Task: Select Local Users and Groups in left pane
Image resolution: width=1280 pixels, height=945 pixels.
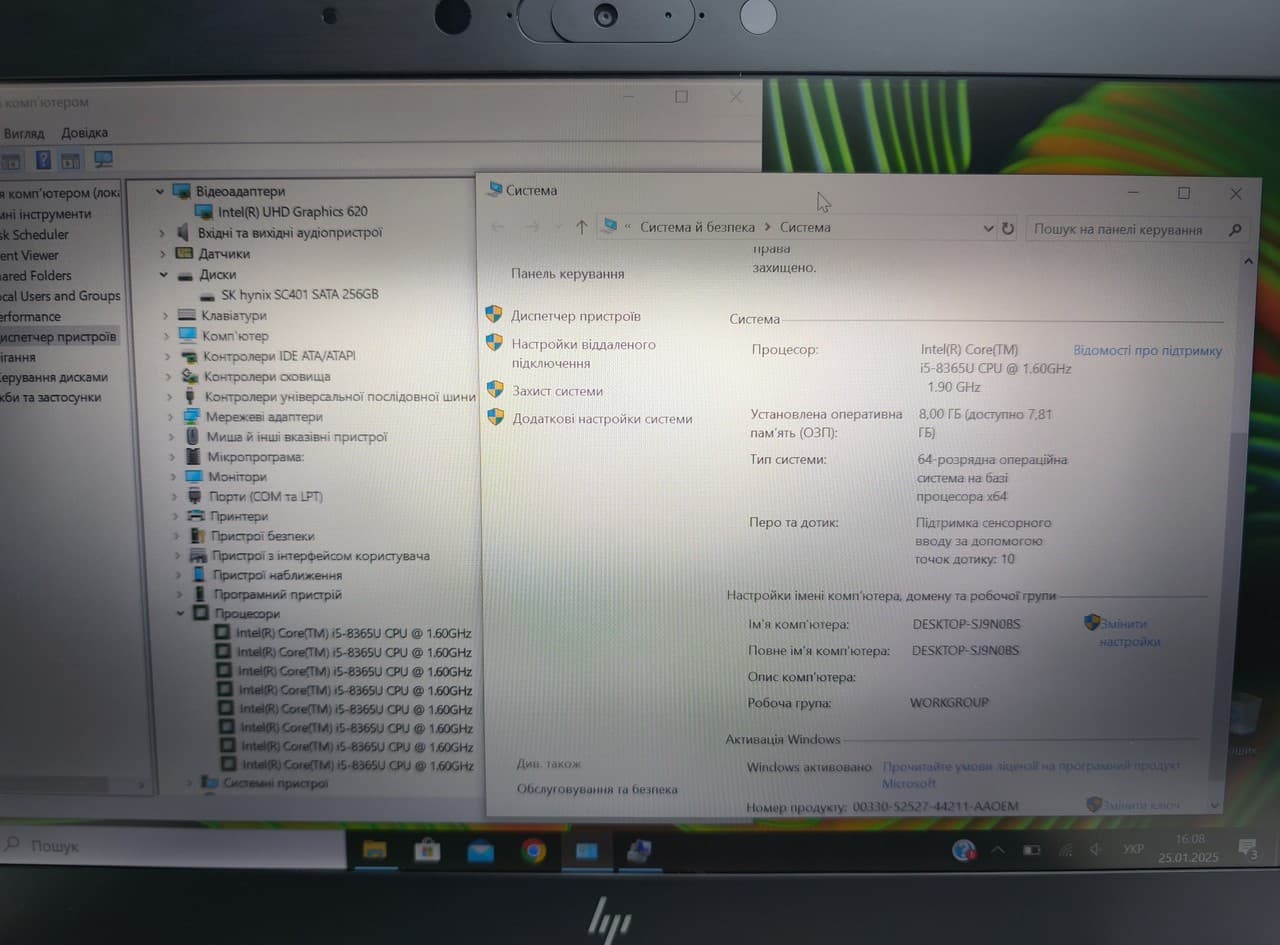Action: (60, 296)
